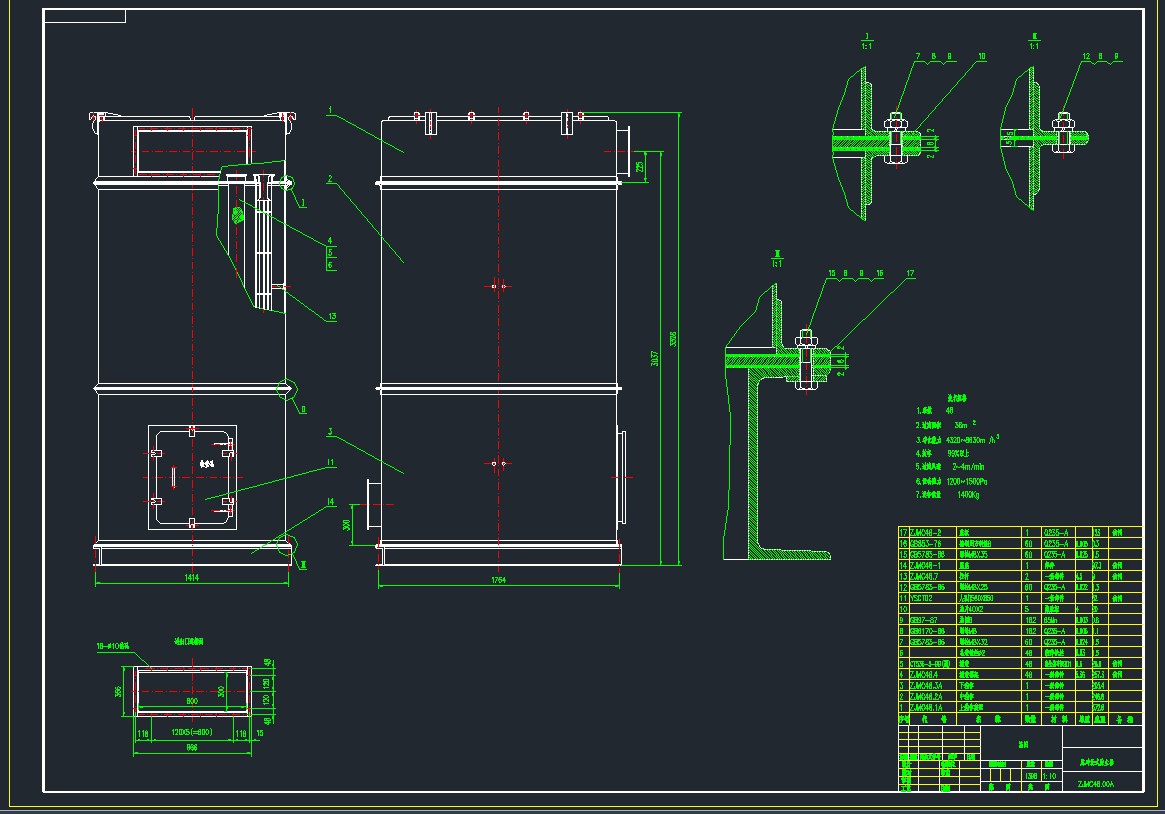Click the 18-#10 hole callout label
The height and width of the screenshot is (814, 1165).
coord(113,646)
